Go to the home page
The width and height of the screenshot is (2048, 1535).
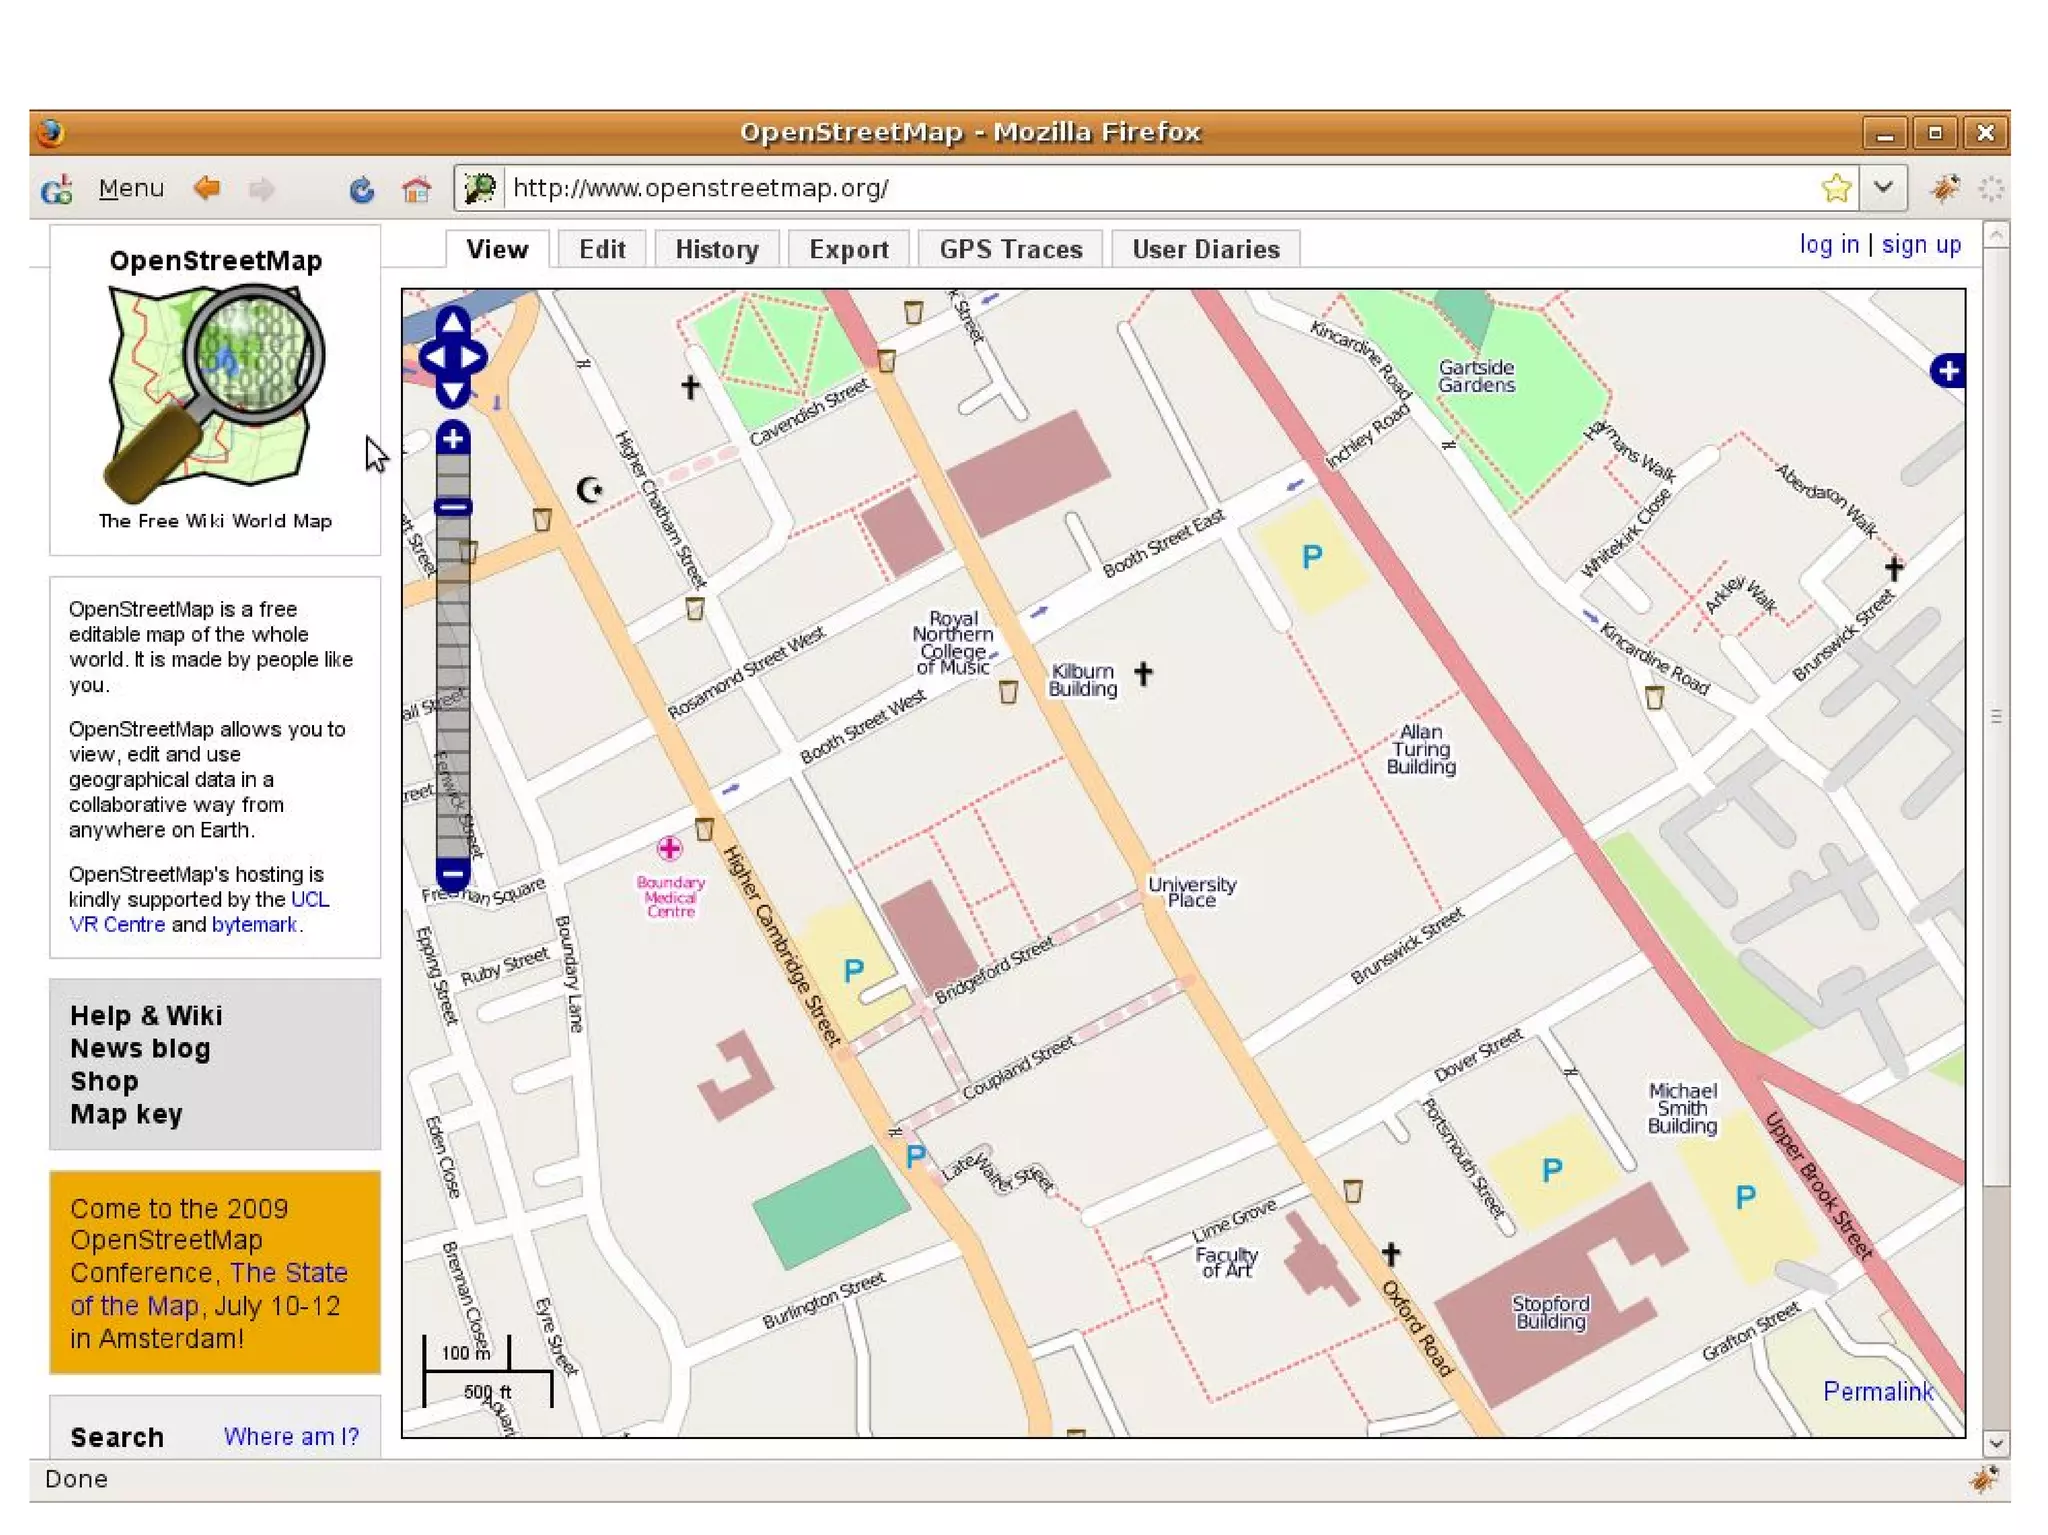[x=416, y=188]
